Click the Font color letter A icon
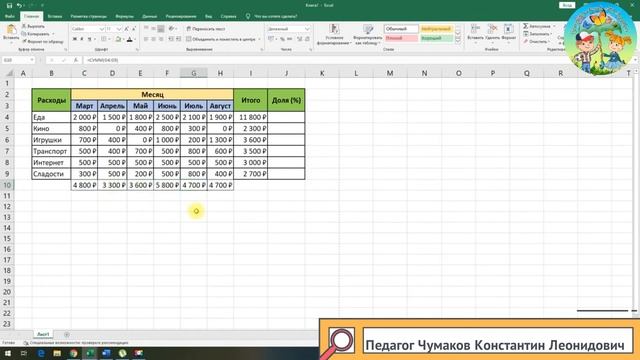640x360 pixels. point(129,39)
